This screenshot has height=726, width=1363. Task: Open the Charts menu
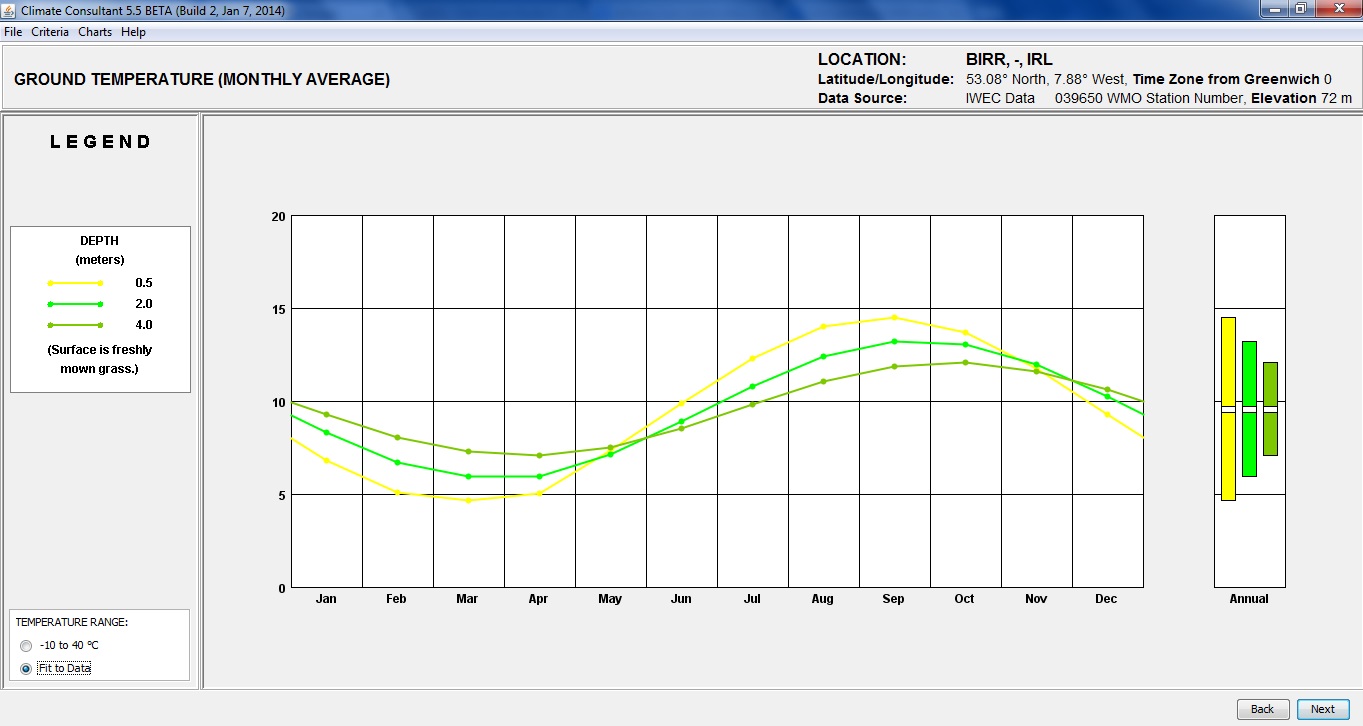95,32
